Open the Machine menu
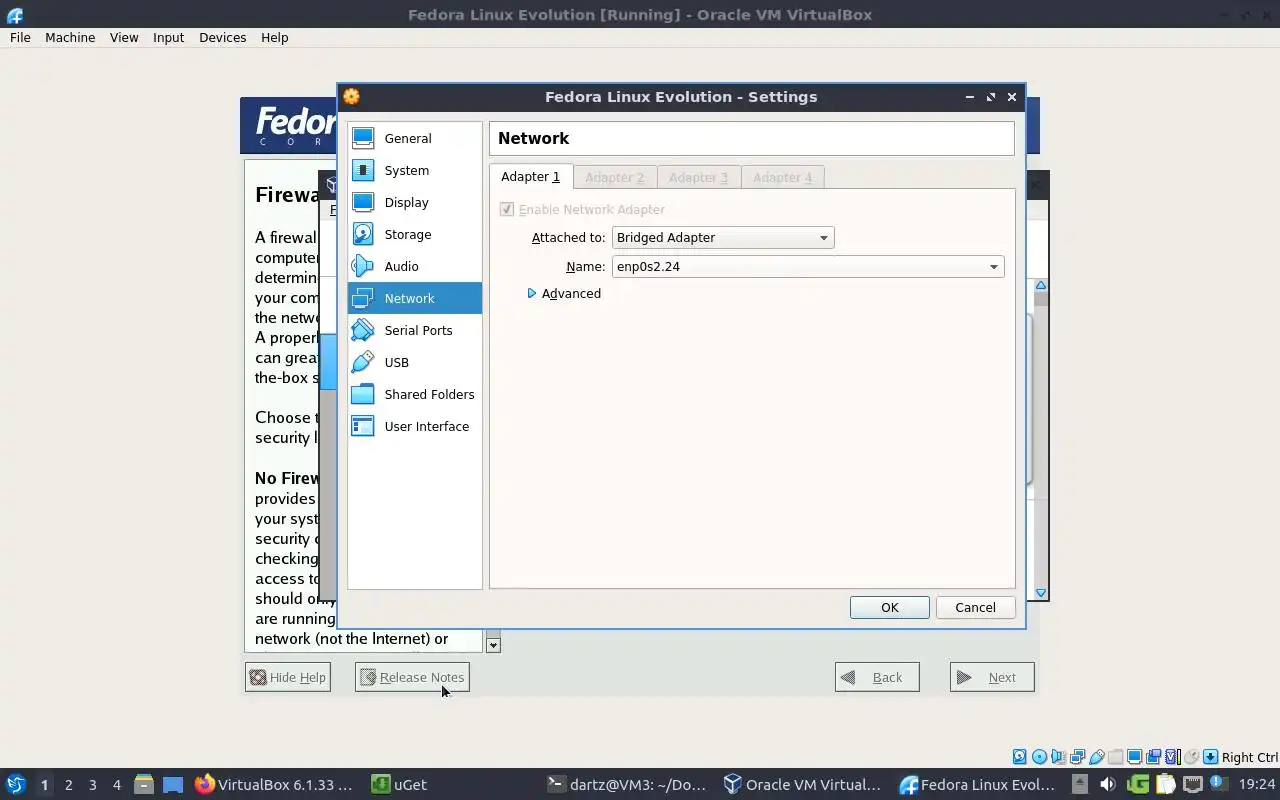The image size is (1280, 800). (70, 37)
